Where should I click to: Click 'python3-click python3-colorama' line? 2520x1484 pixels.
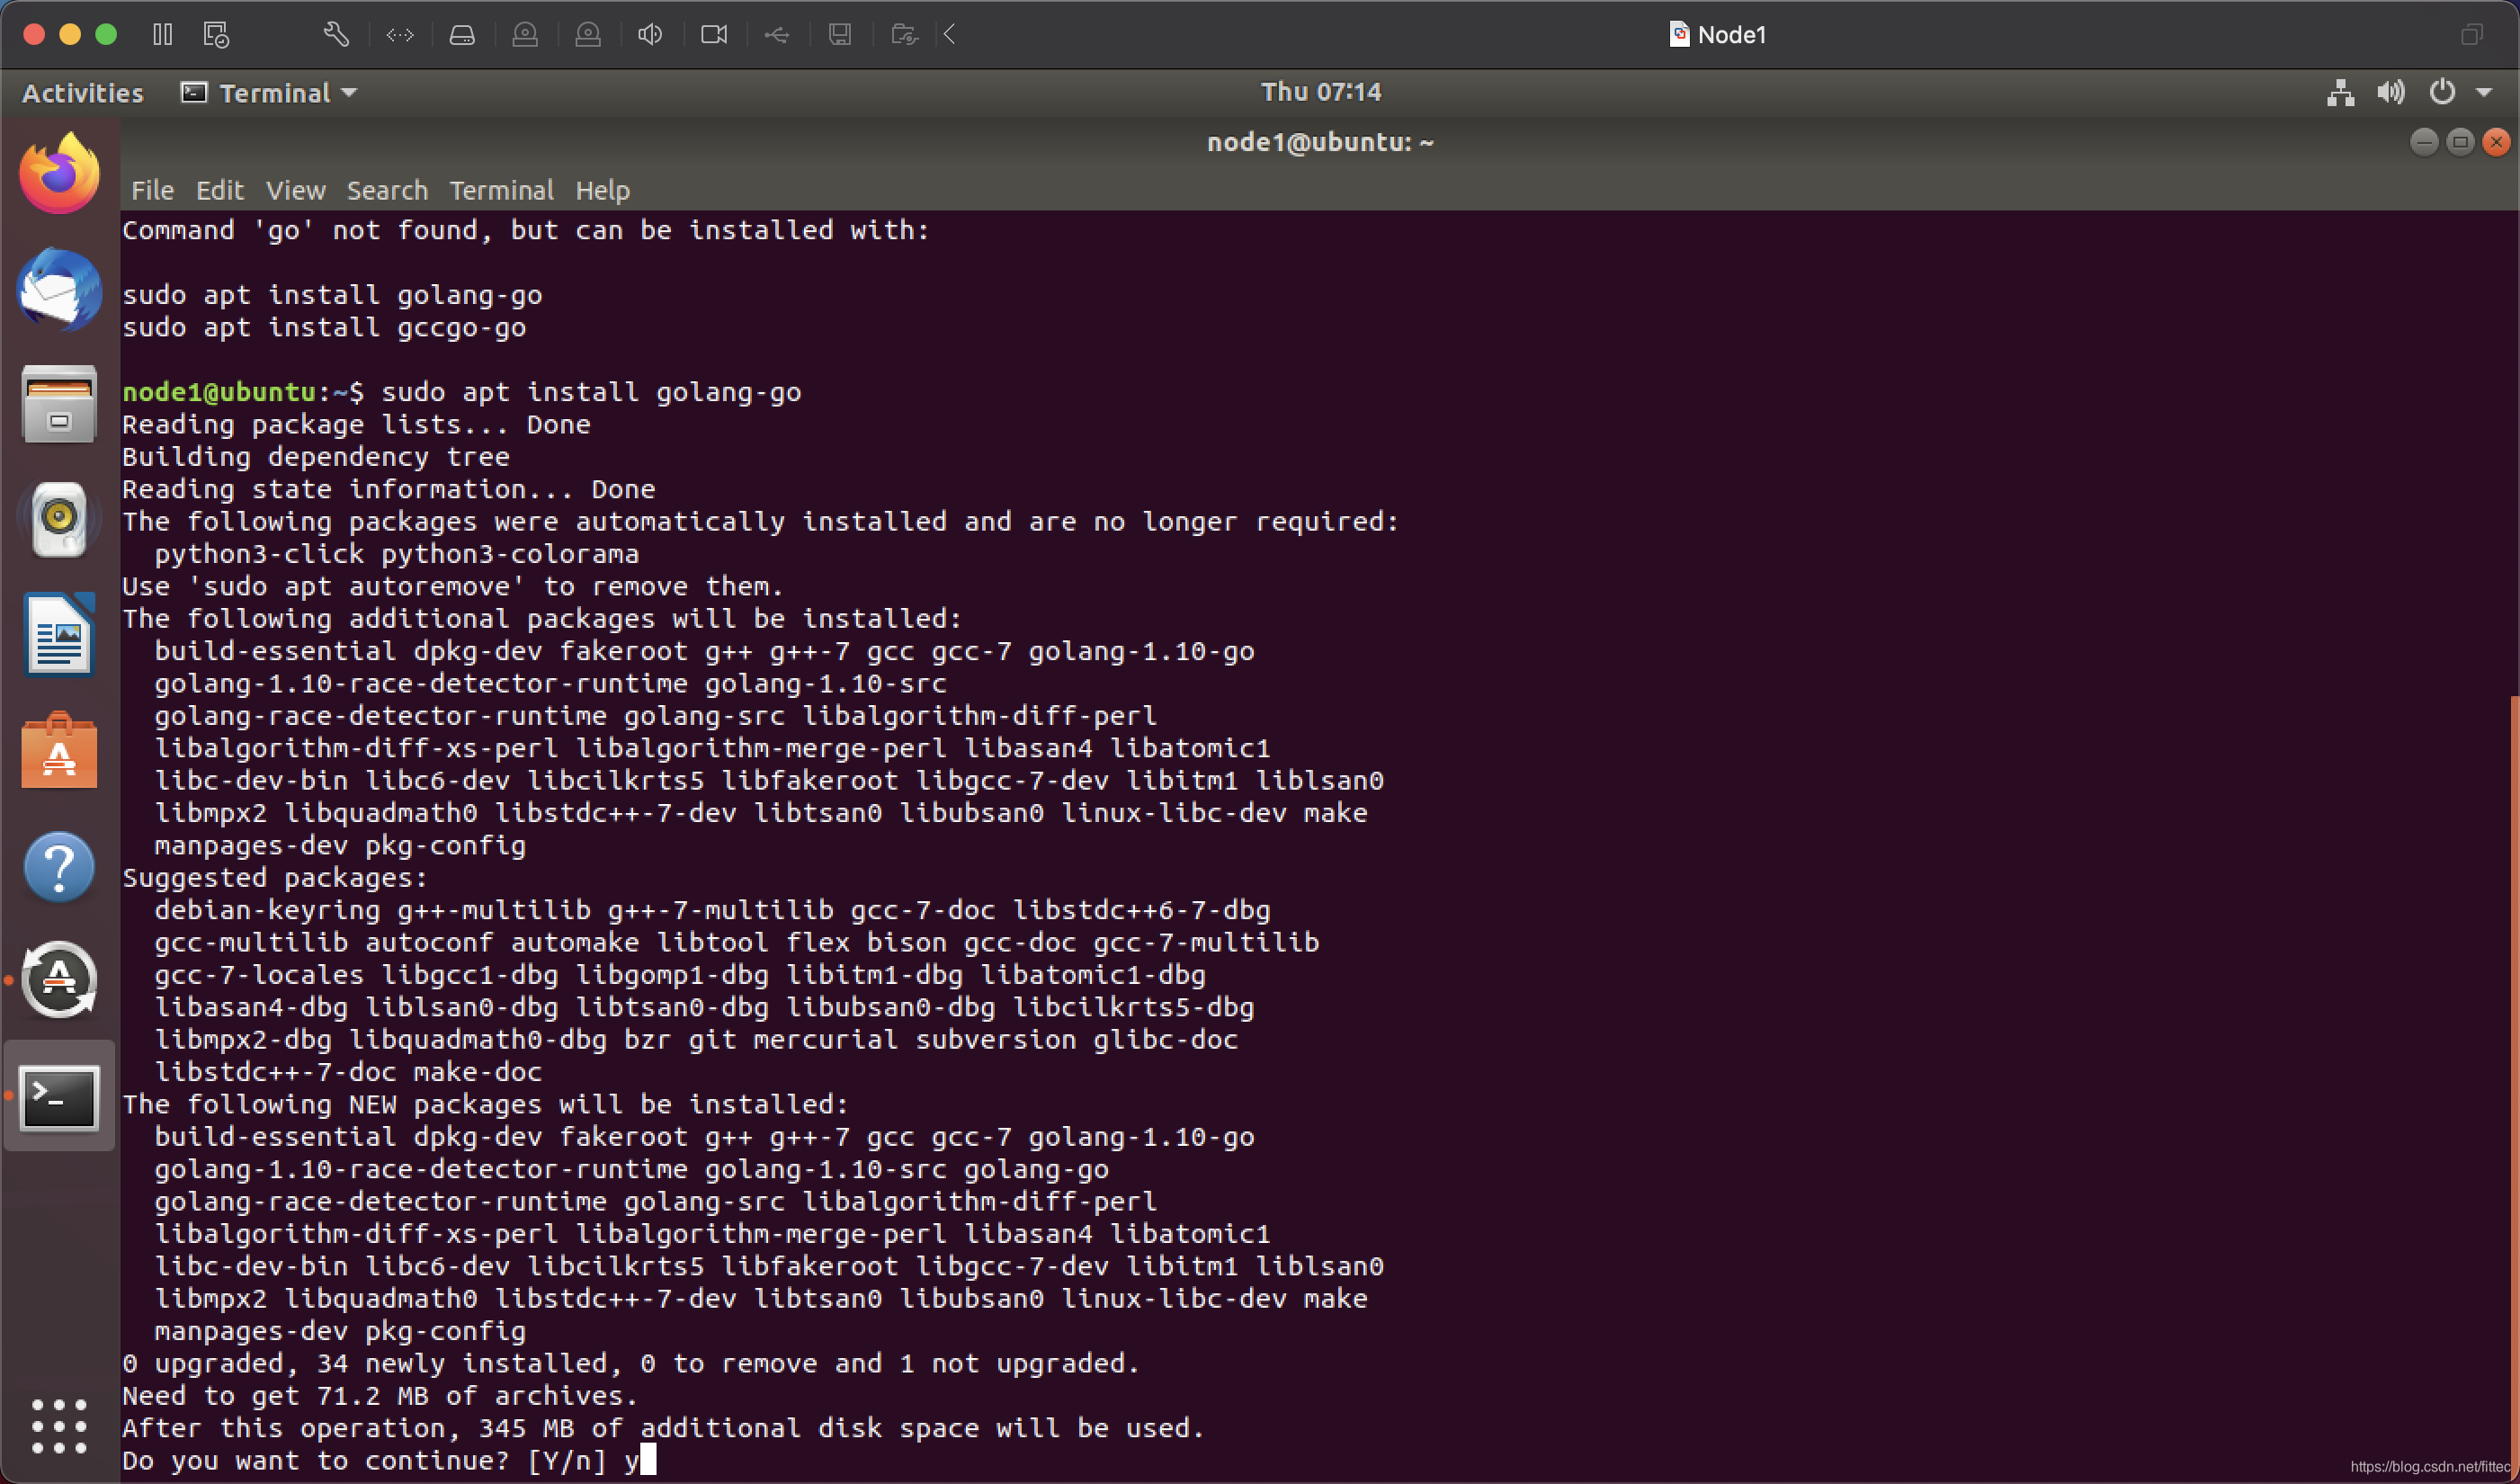[x=397, y=553]
